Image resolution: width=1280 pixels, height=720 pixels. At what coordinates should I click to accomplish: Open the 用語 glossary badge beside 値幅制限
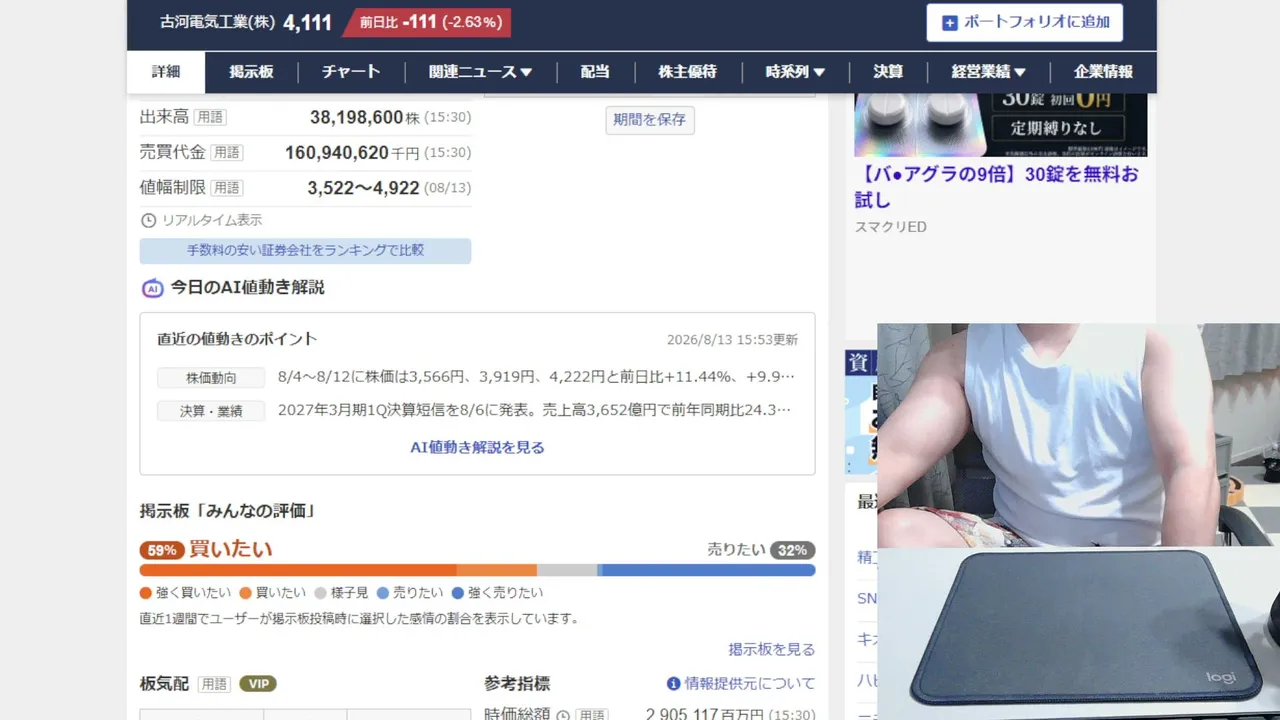pos(227,187)
